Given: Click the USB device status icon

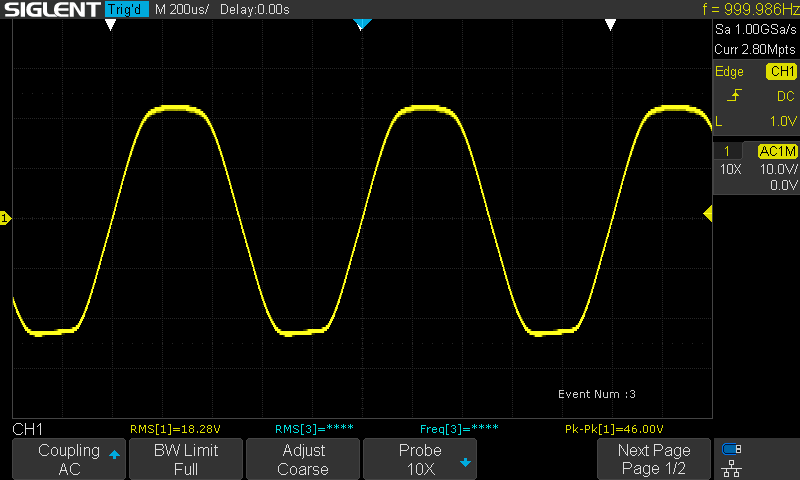Looking at the screenshot, I should tap(732, 449).
